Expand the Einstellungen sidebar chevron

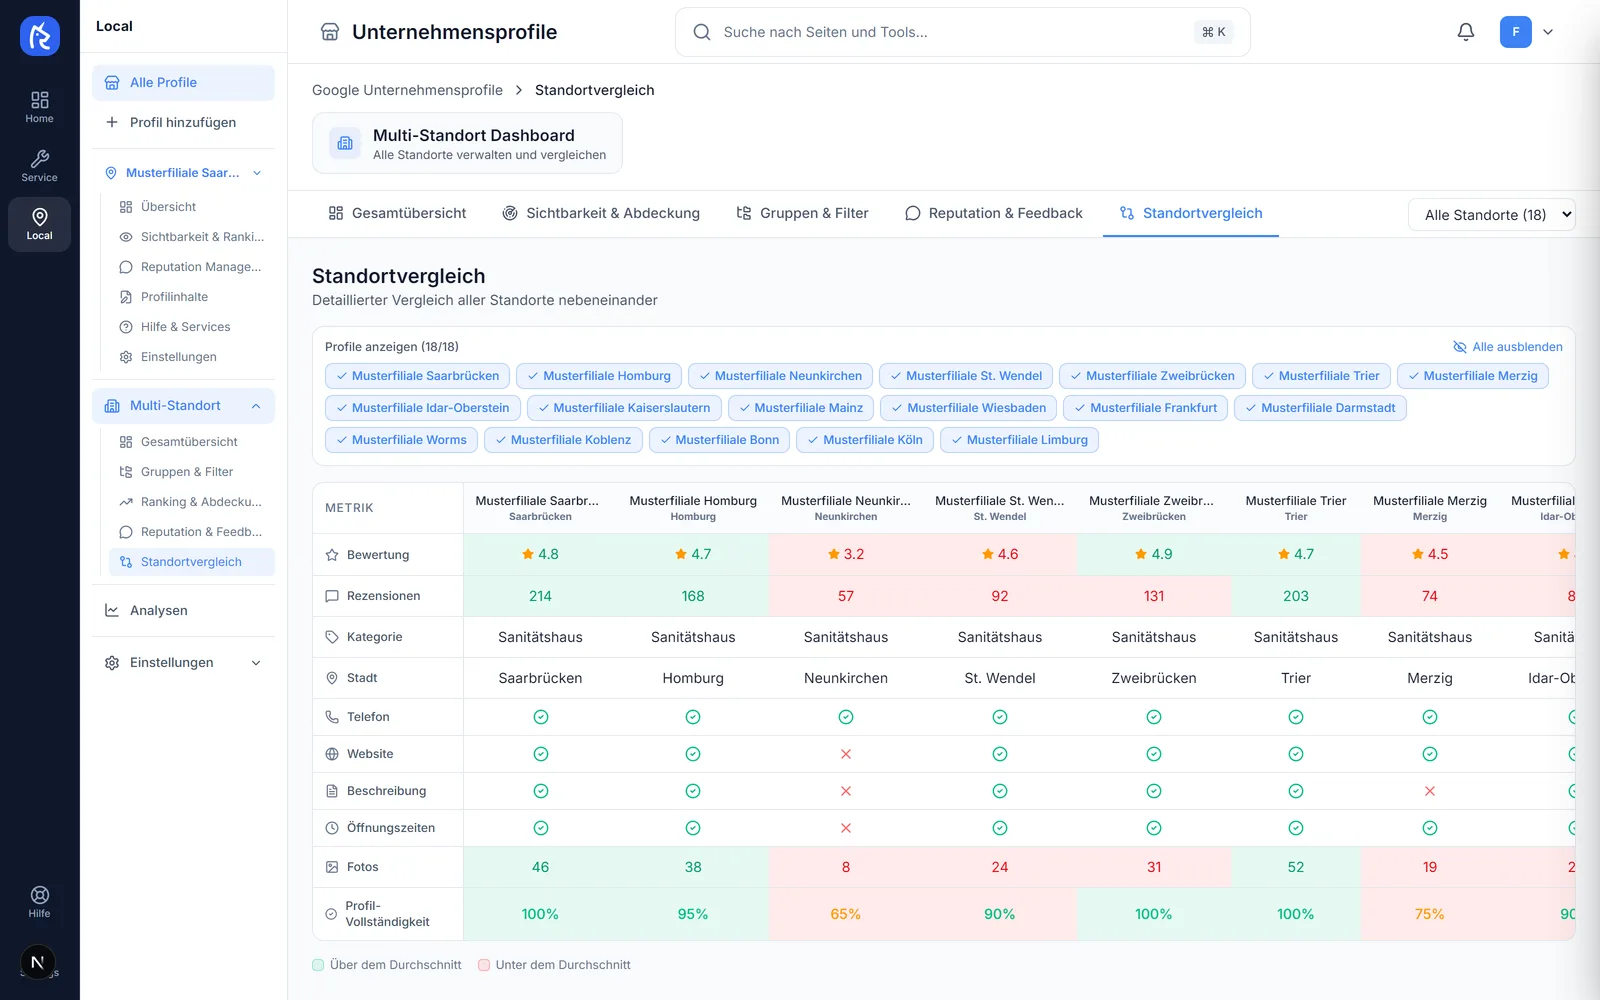(256, 663)
